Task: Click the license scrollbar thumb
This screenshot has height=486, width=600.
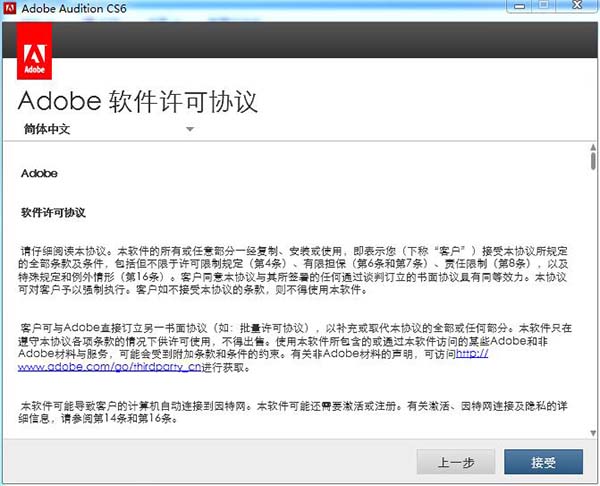Action: pyautogui.click(x=592, y=161)
